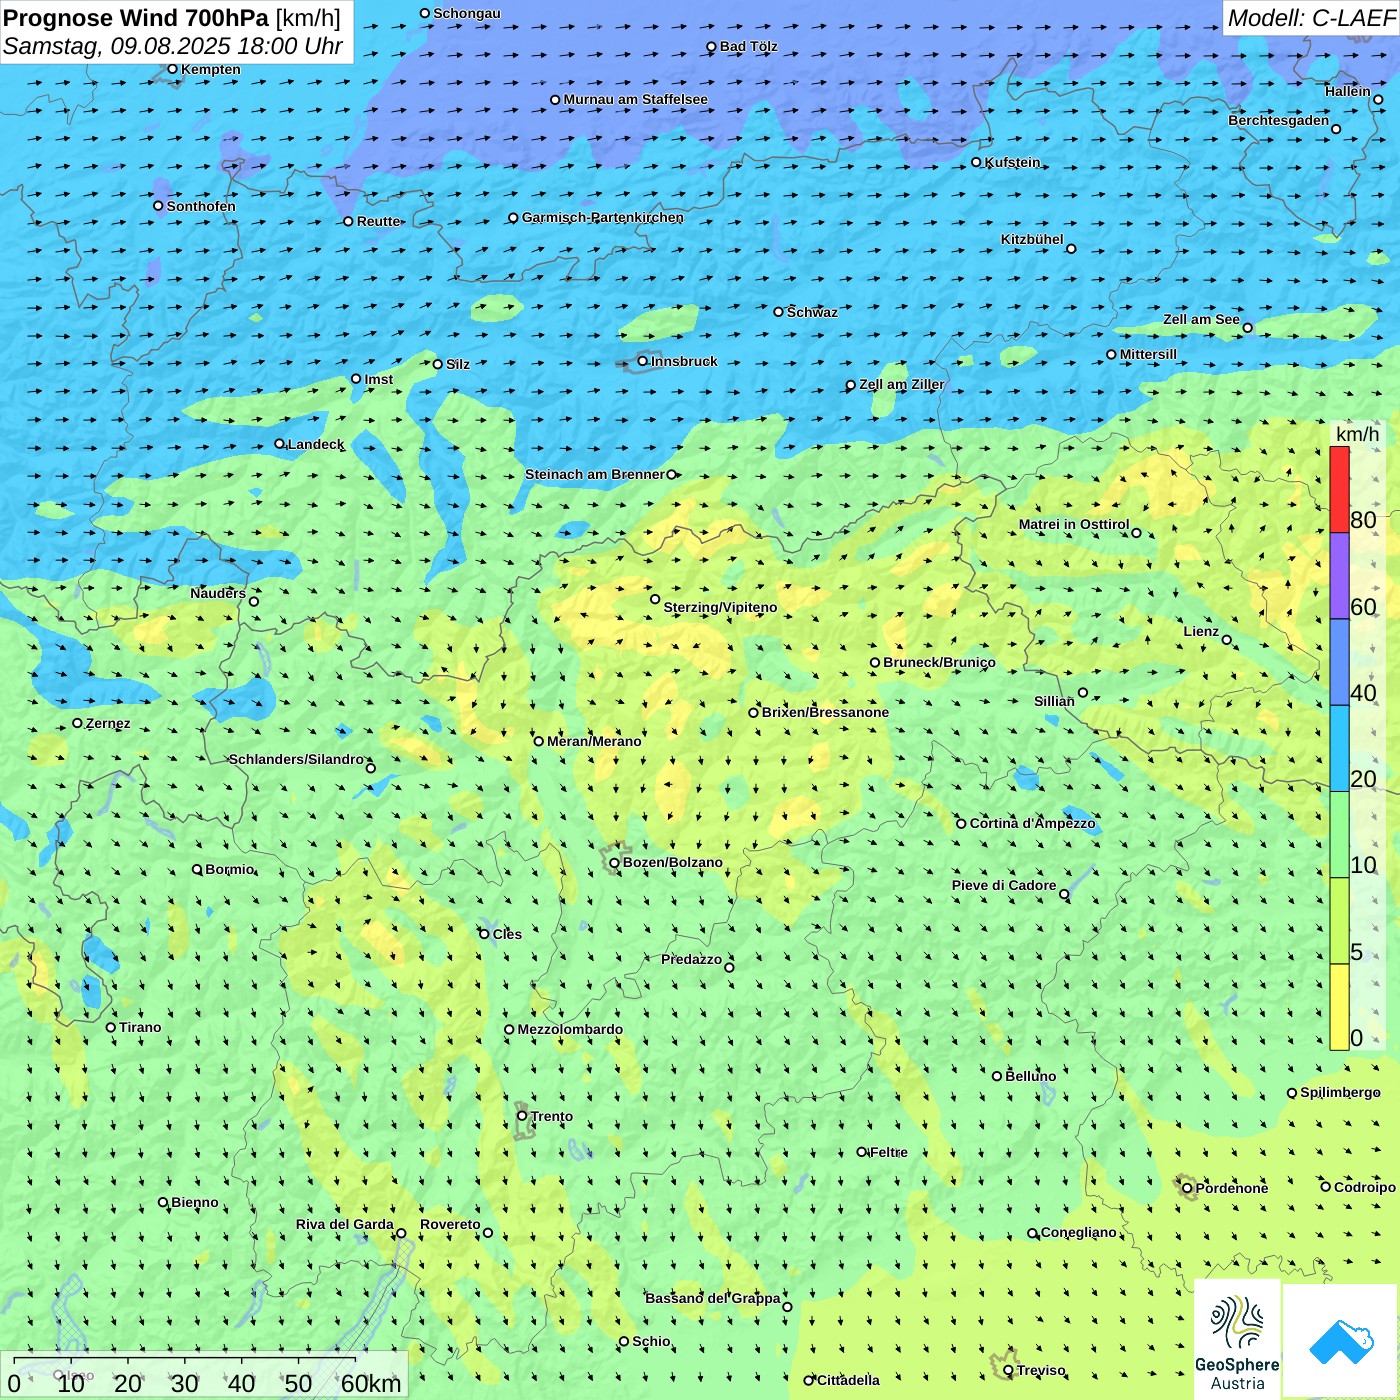Click the Kempten city marker
The width and height of the screenshot is (1400, 1400).
[172, 69]
